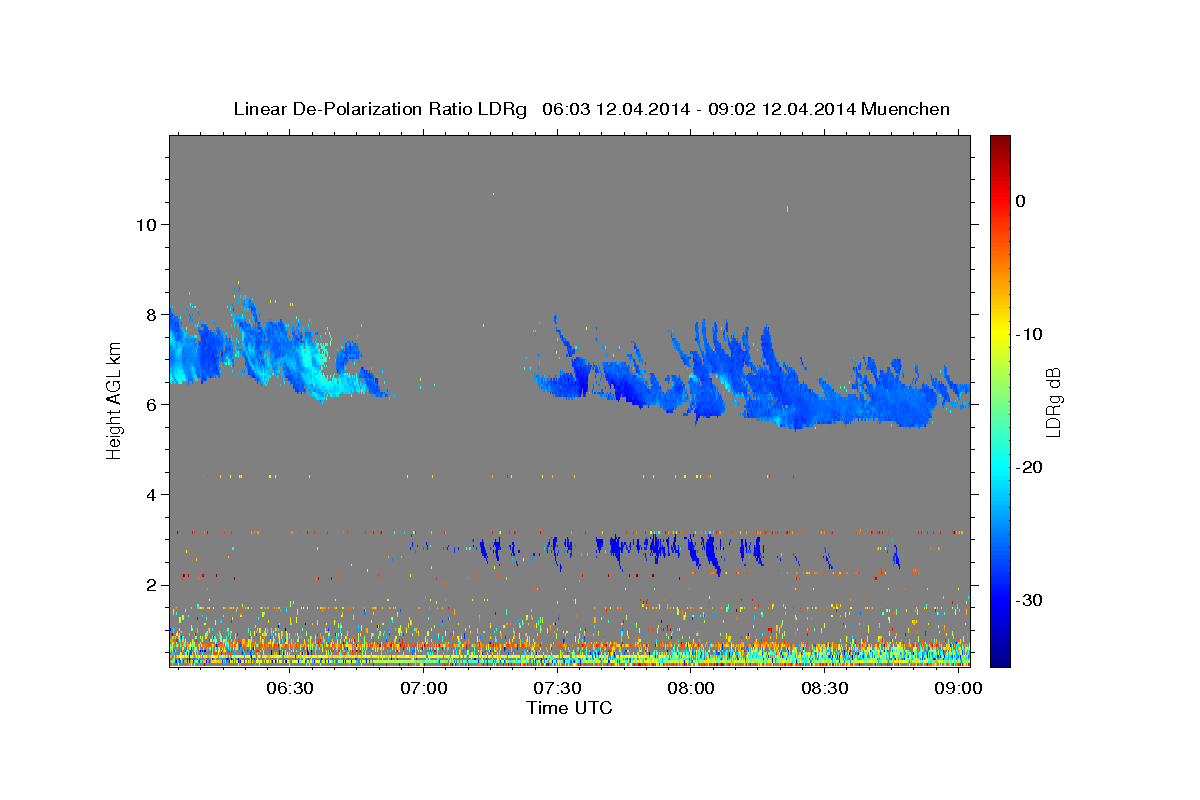
Task: Click the station name "Muenchen" in the title
Action: (x=906, y=109)
